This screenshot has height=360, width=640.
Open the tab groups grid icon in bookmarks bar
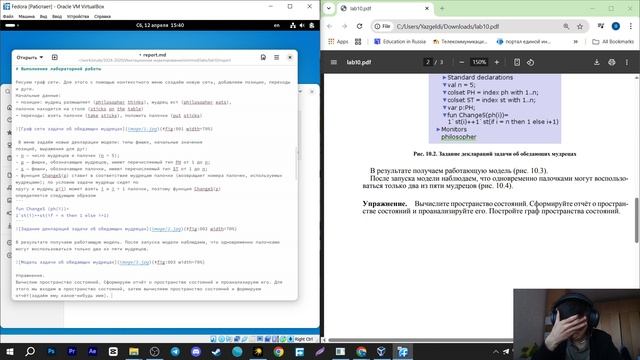[358, 42]
